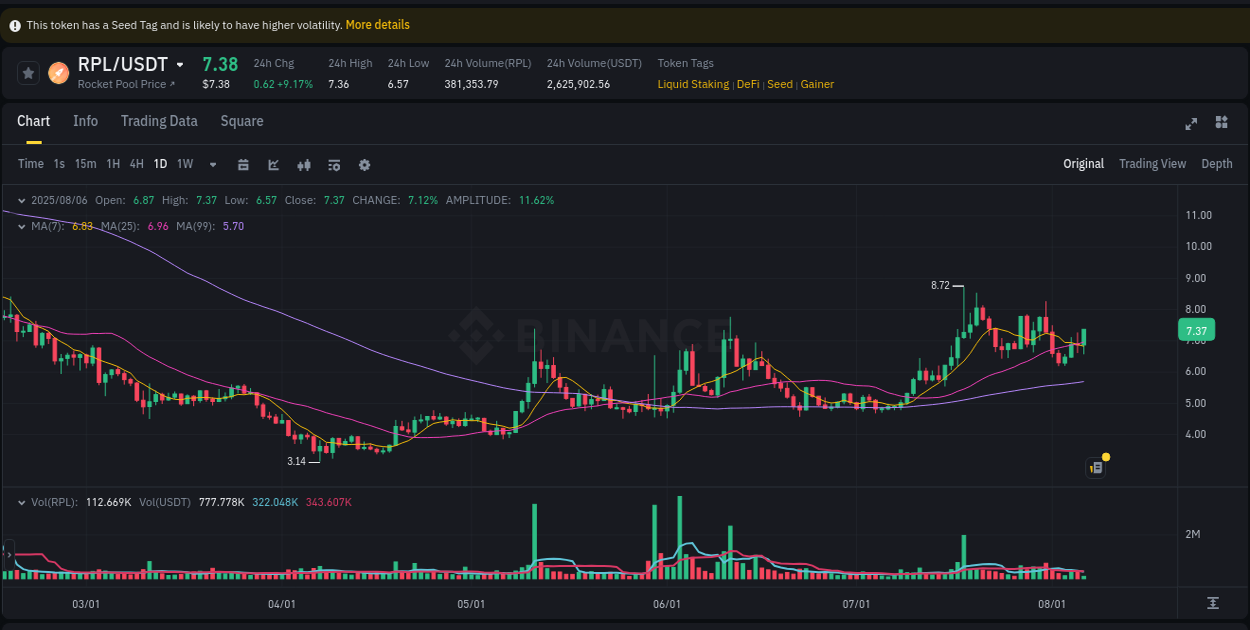This screenshot has width=1250, height=630.
Task: Open the layout grid icon near fullscreen arrows
Action: click(x=1221, y=122)
